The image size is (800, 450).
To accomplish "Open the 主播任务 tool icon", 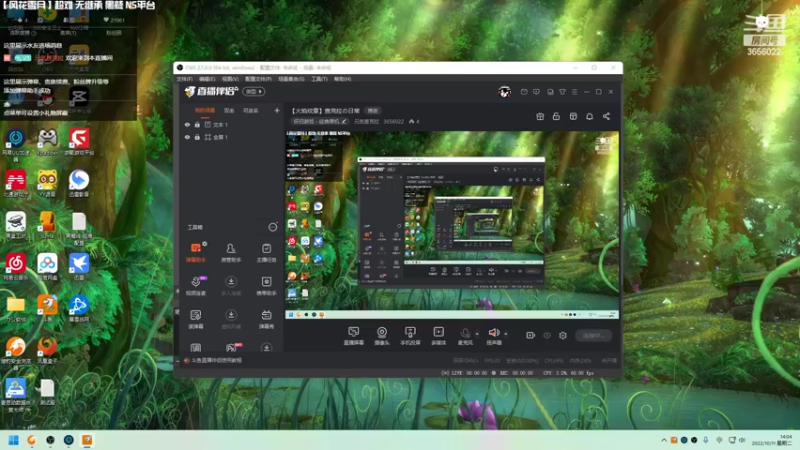I will point(266,252).
